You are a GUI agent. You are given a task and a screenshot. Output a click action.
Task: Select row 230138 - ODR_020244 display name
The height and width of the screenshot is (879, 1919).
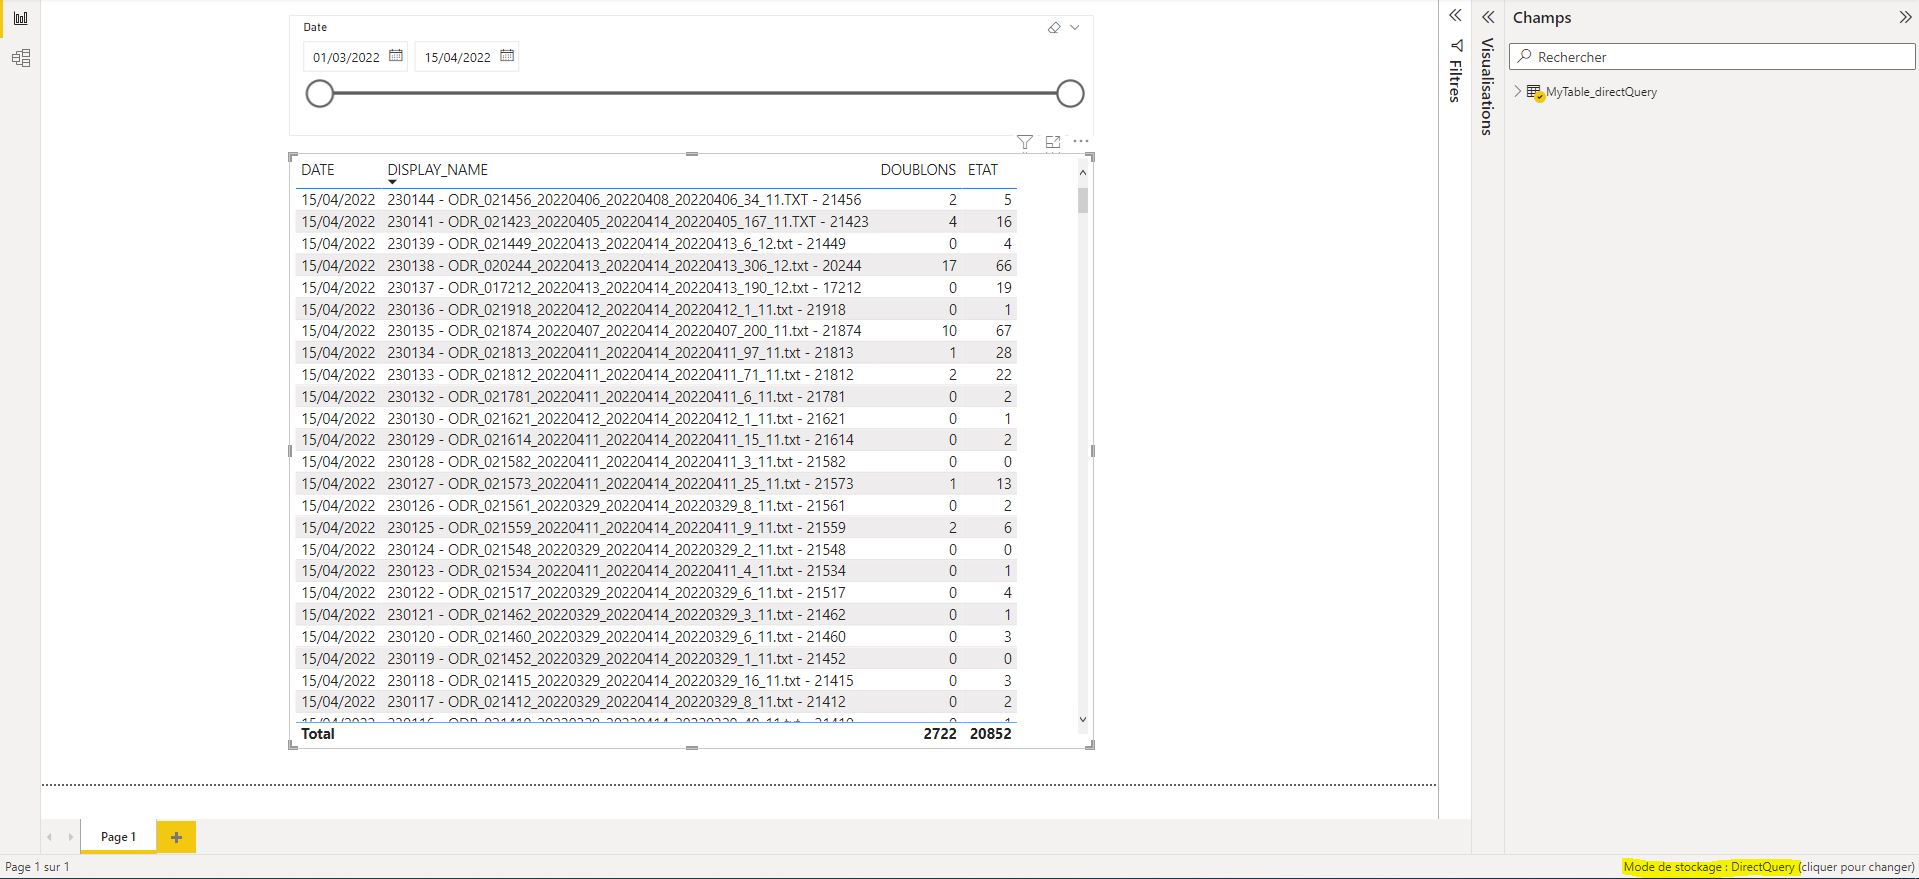(x=625, y=266)
